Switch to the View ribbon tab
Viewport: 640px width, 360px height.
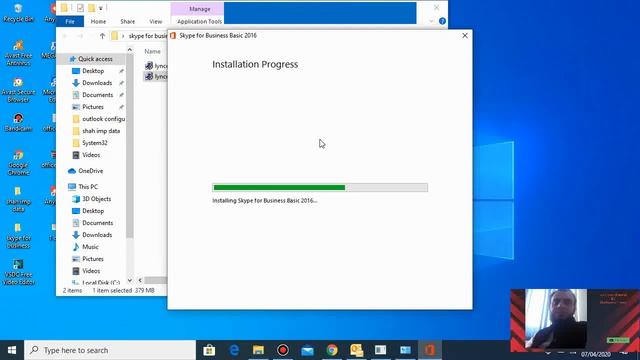pos(156,21)
